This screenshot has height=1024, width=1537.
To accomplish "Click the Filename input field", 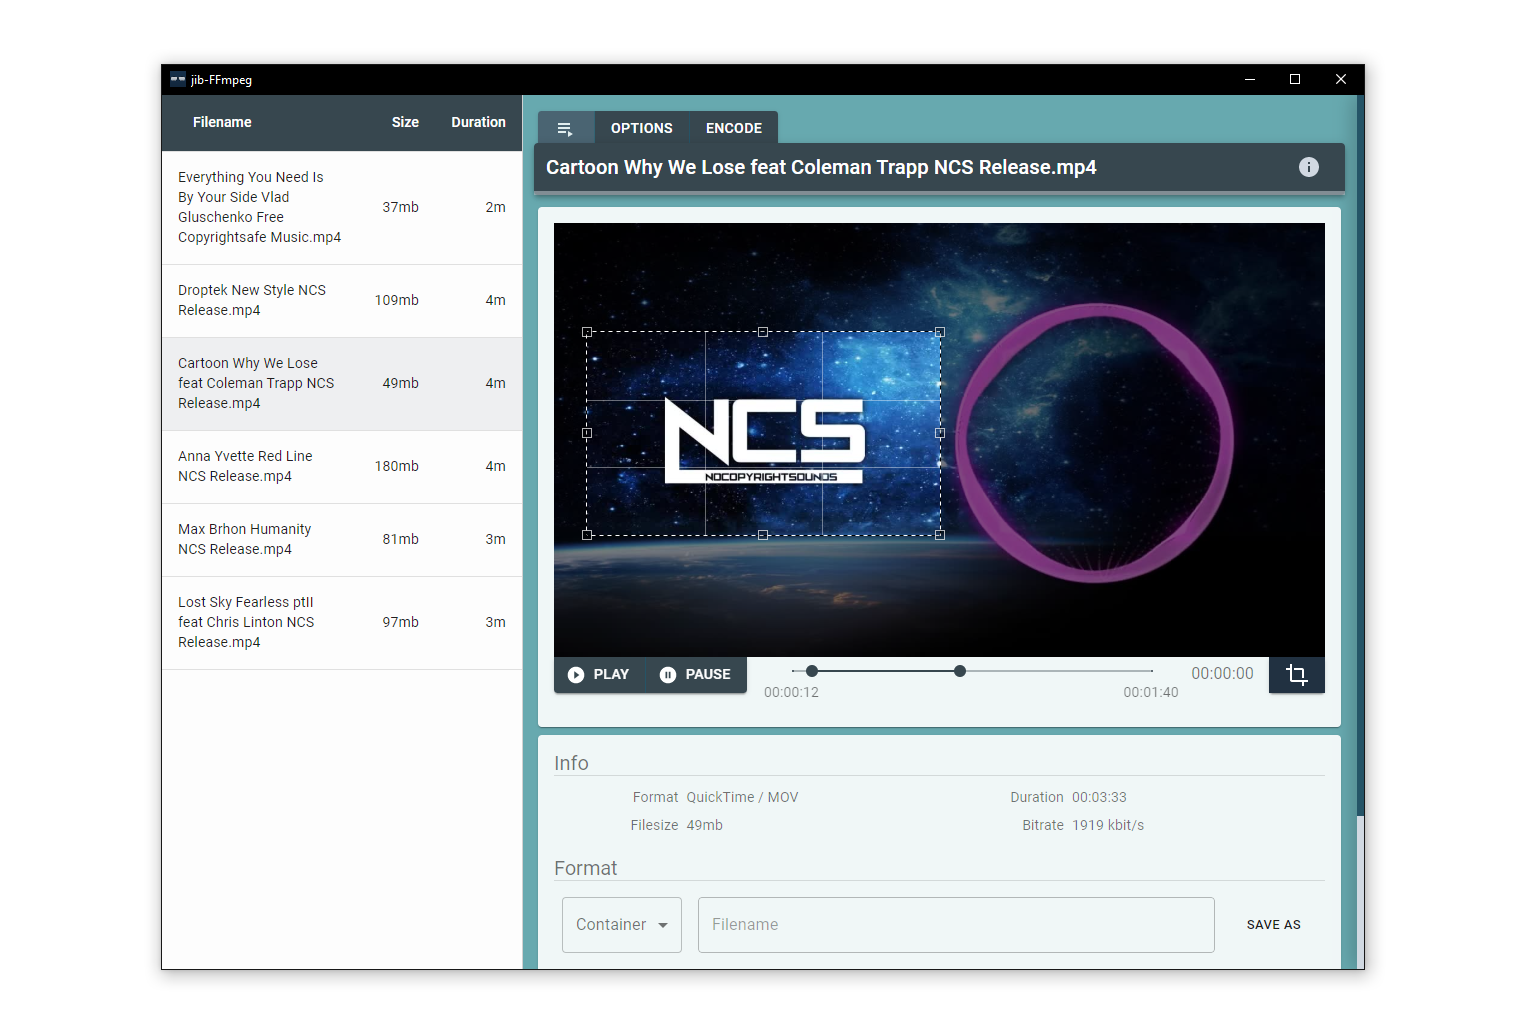I will pyautogui.click(x=955, y=924).
